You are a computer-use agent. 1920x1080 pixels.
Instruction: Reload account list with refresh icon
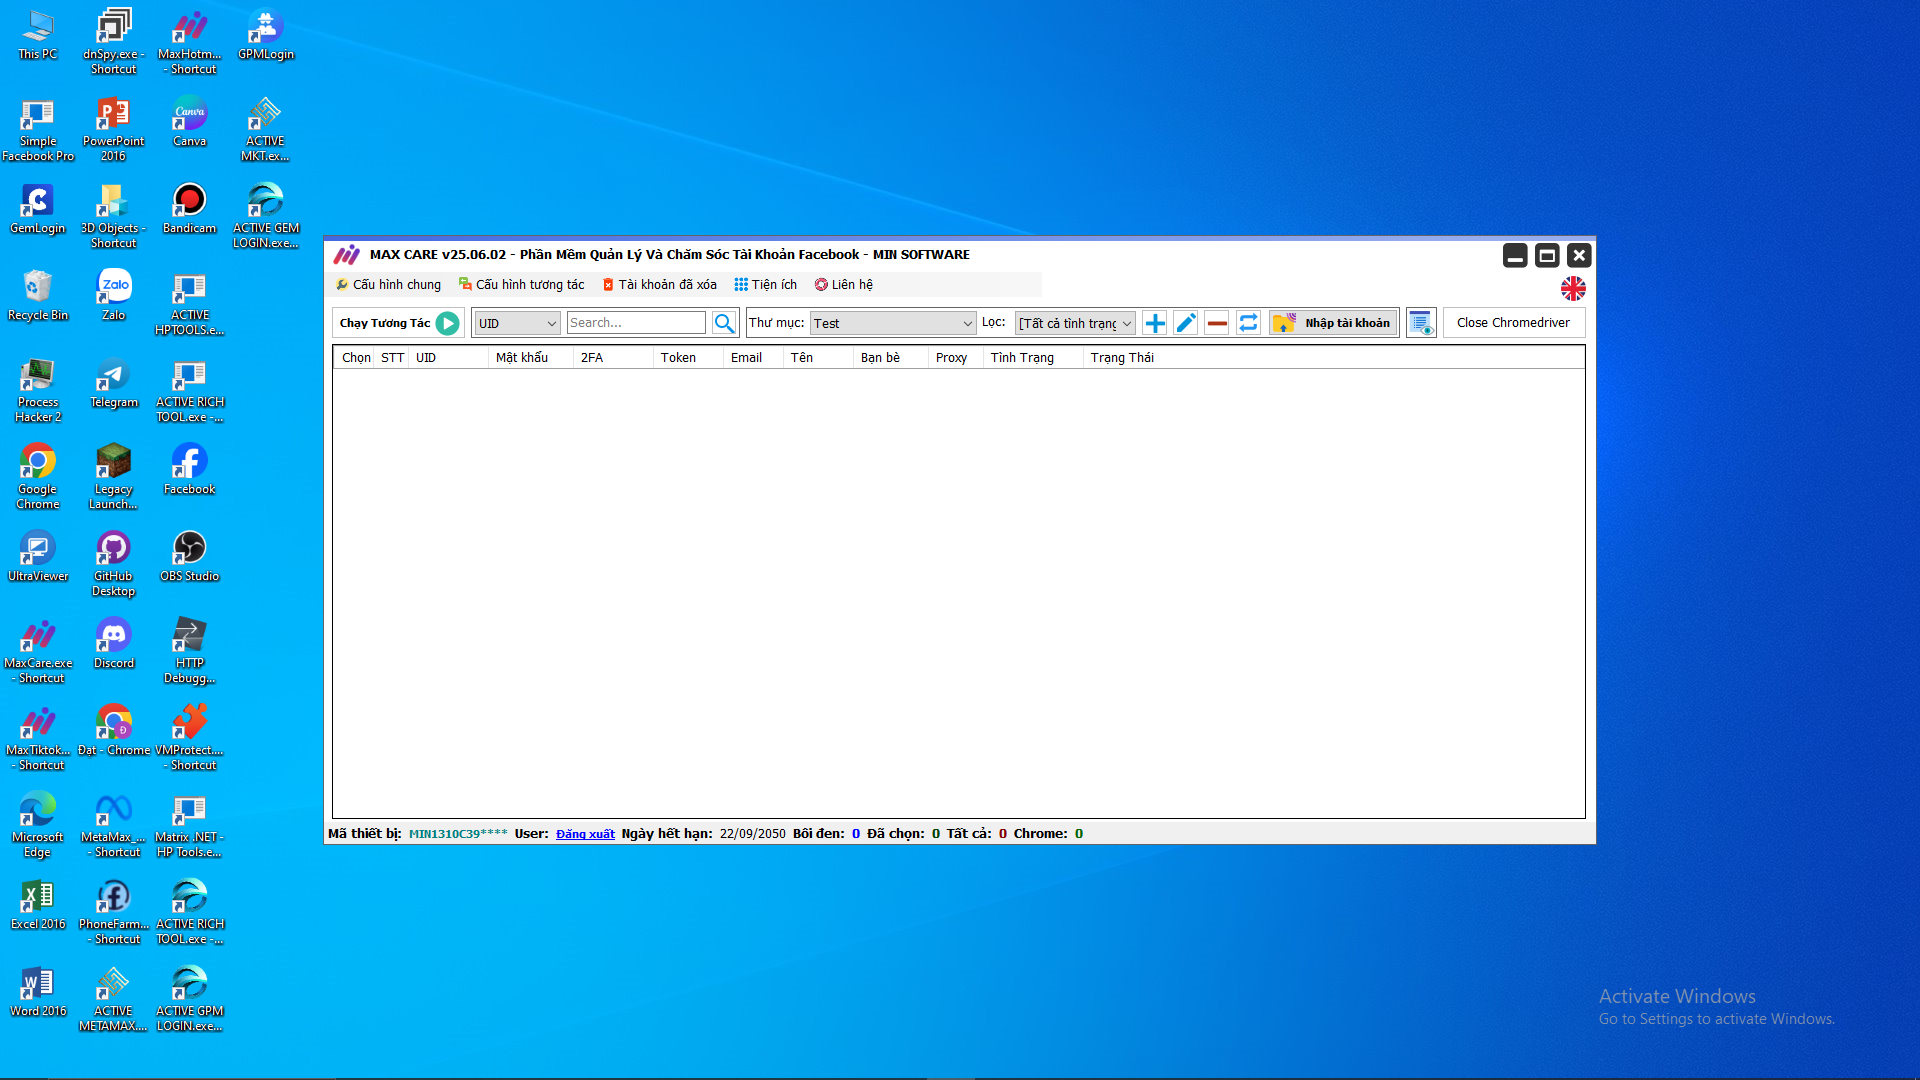click(1248, 323)
